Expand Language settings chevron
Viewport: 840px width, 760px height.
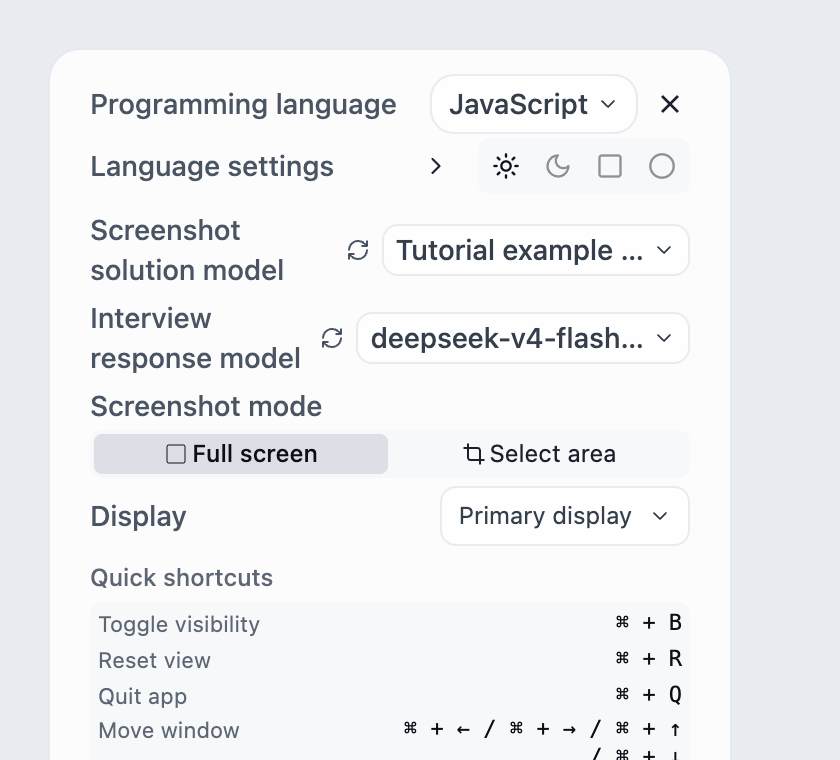point(436,166)
